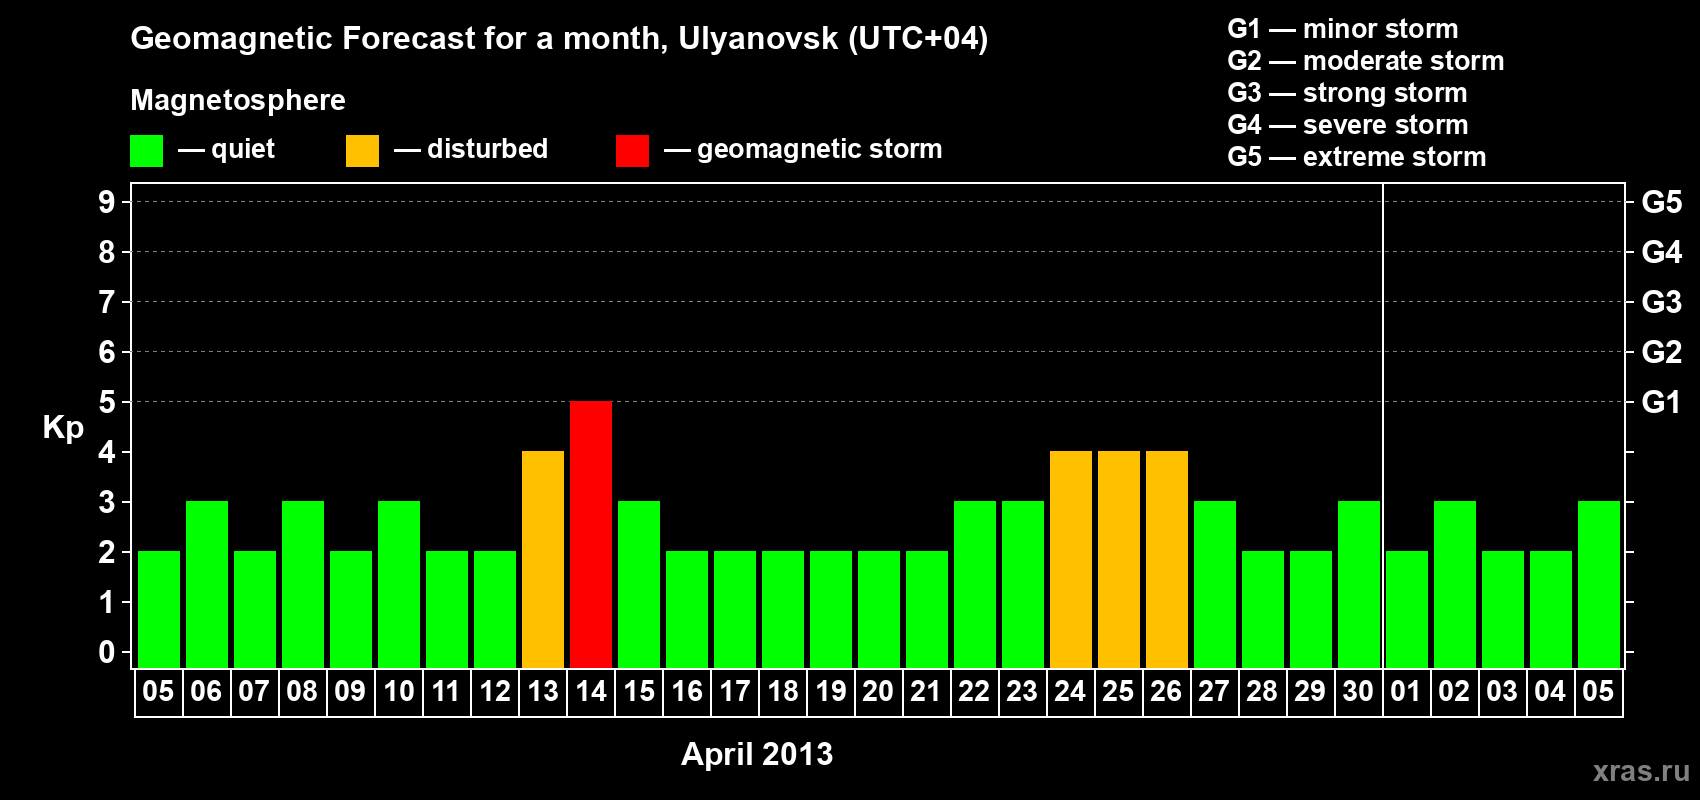Click the date label 19 on the axis

coord(831,691)
